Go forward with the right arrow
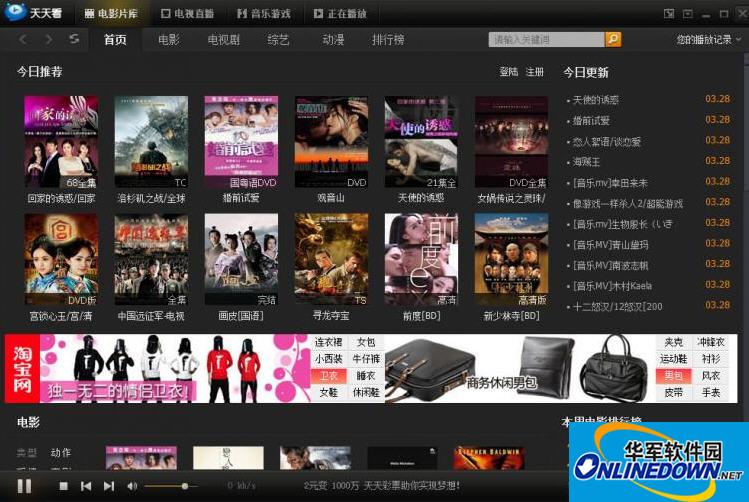 (x=48, y=39)
